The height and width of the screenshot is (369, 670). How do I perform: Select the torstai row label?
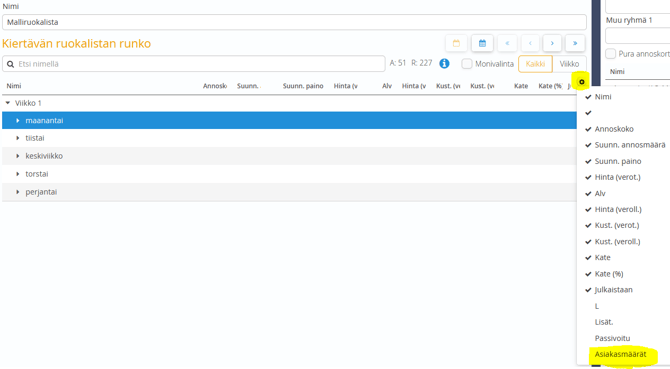(37, 174)
